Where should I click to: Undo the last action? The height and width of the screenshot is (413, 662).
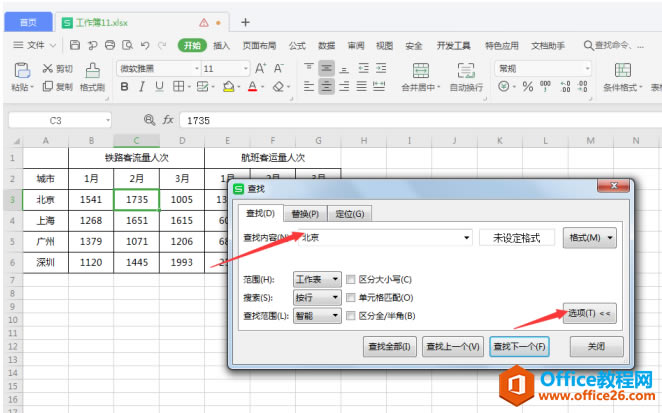click(145, 45)
